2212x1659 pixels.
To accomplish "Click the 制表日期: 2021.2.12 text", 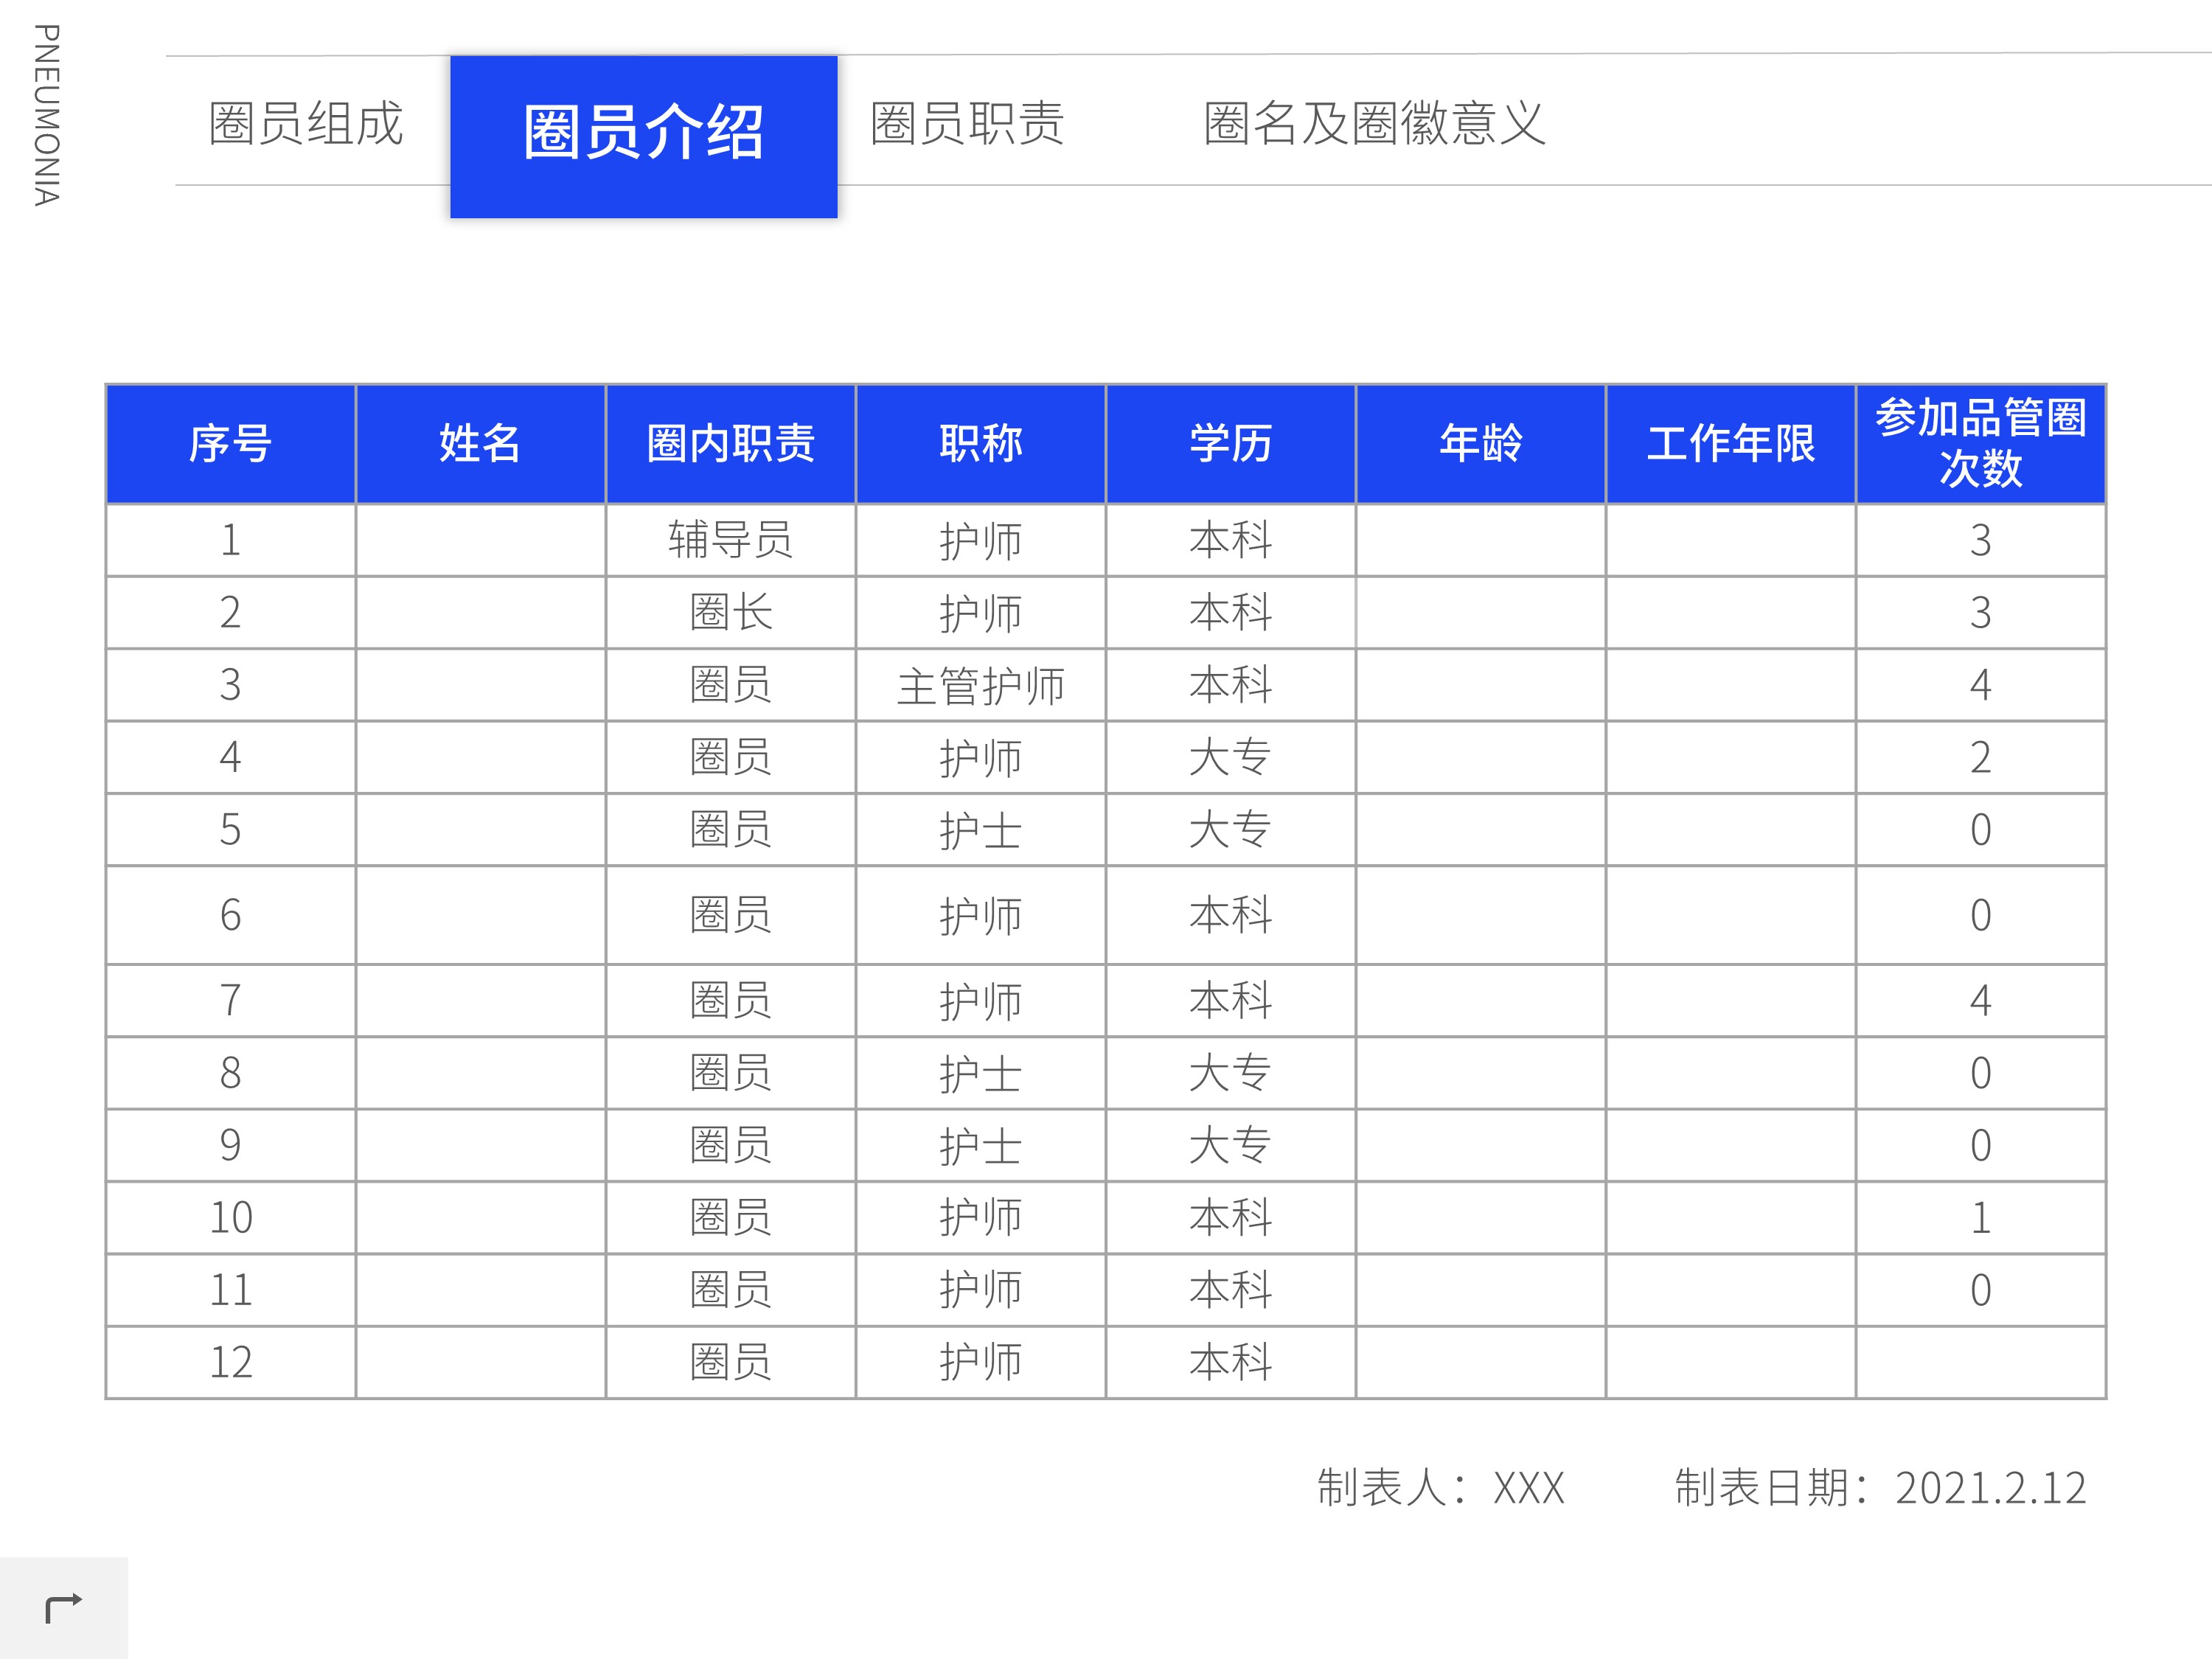I will coord(1881,1488).
